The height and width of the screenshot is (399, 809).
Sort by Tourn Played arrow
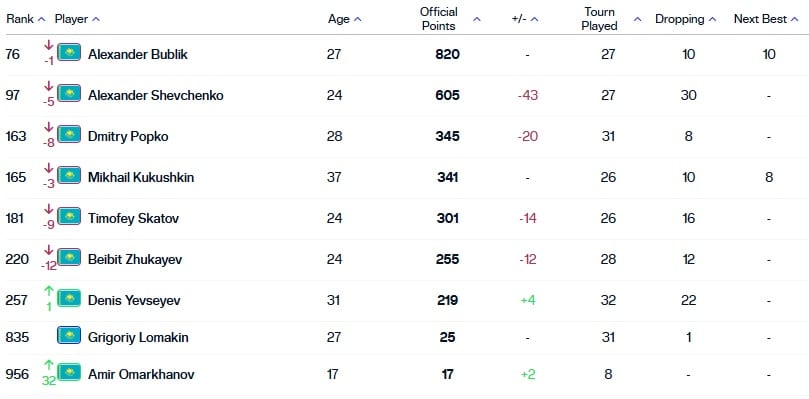pos(638,20)
